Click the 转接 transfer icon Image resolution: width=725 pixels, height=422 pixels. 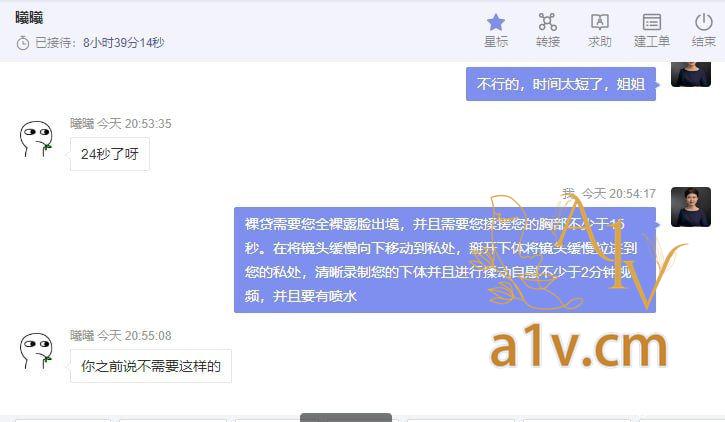coord(547,22)
